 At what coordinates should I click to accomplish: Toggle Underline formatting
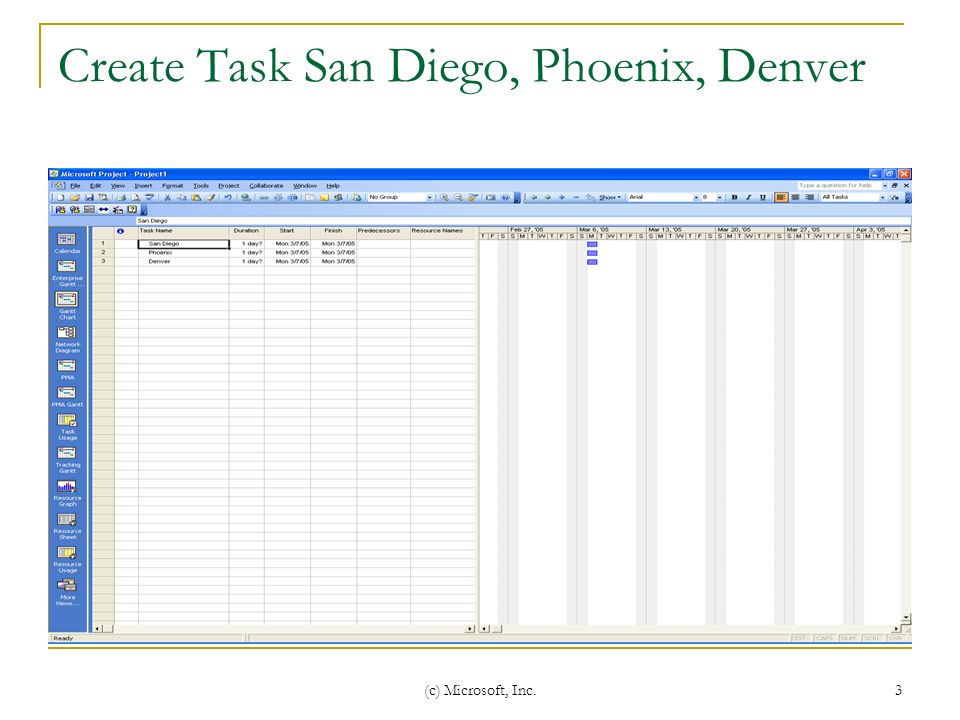763,197
